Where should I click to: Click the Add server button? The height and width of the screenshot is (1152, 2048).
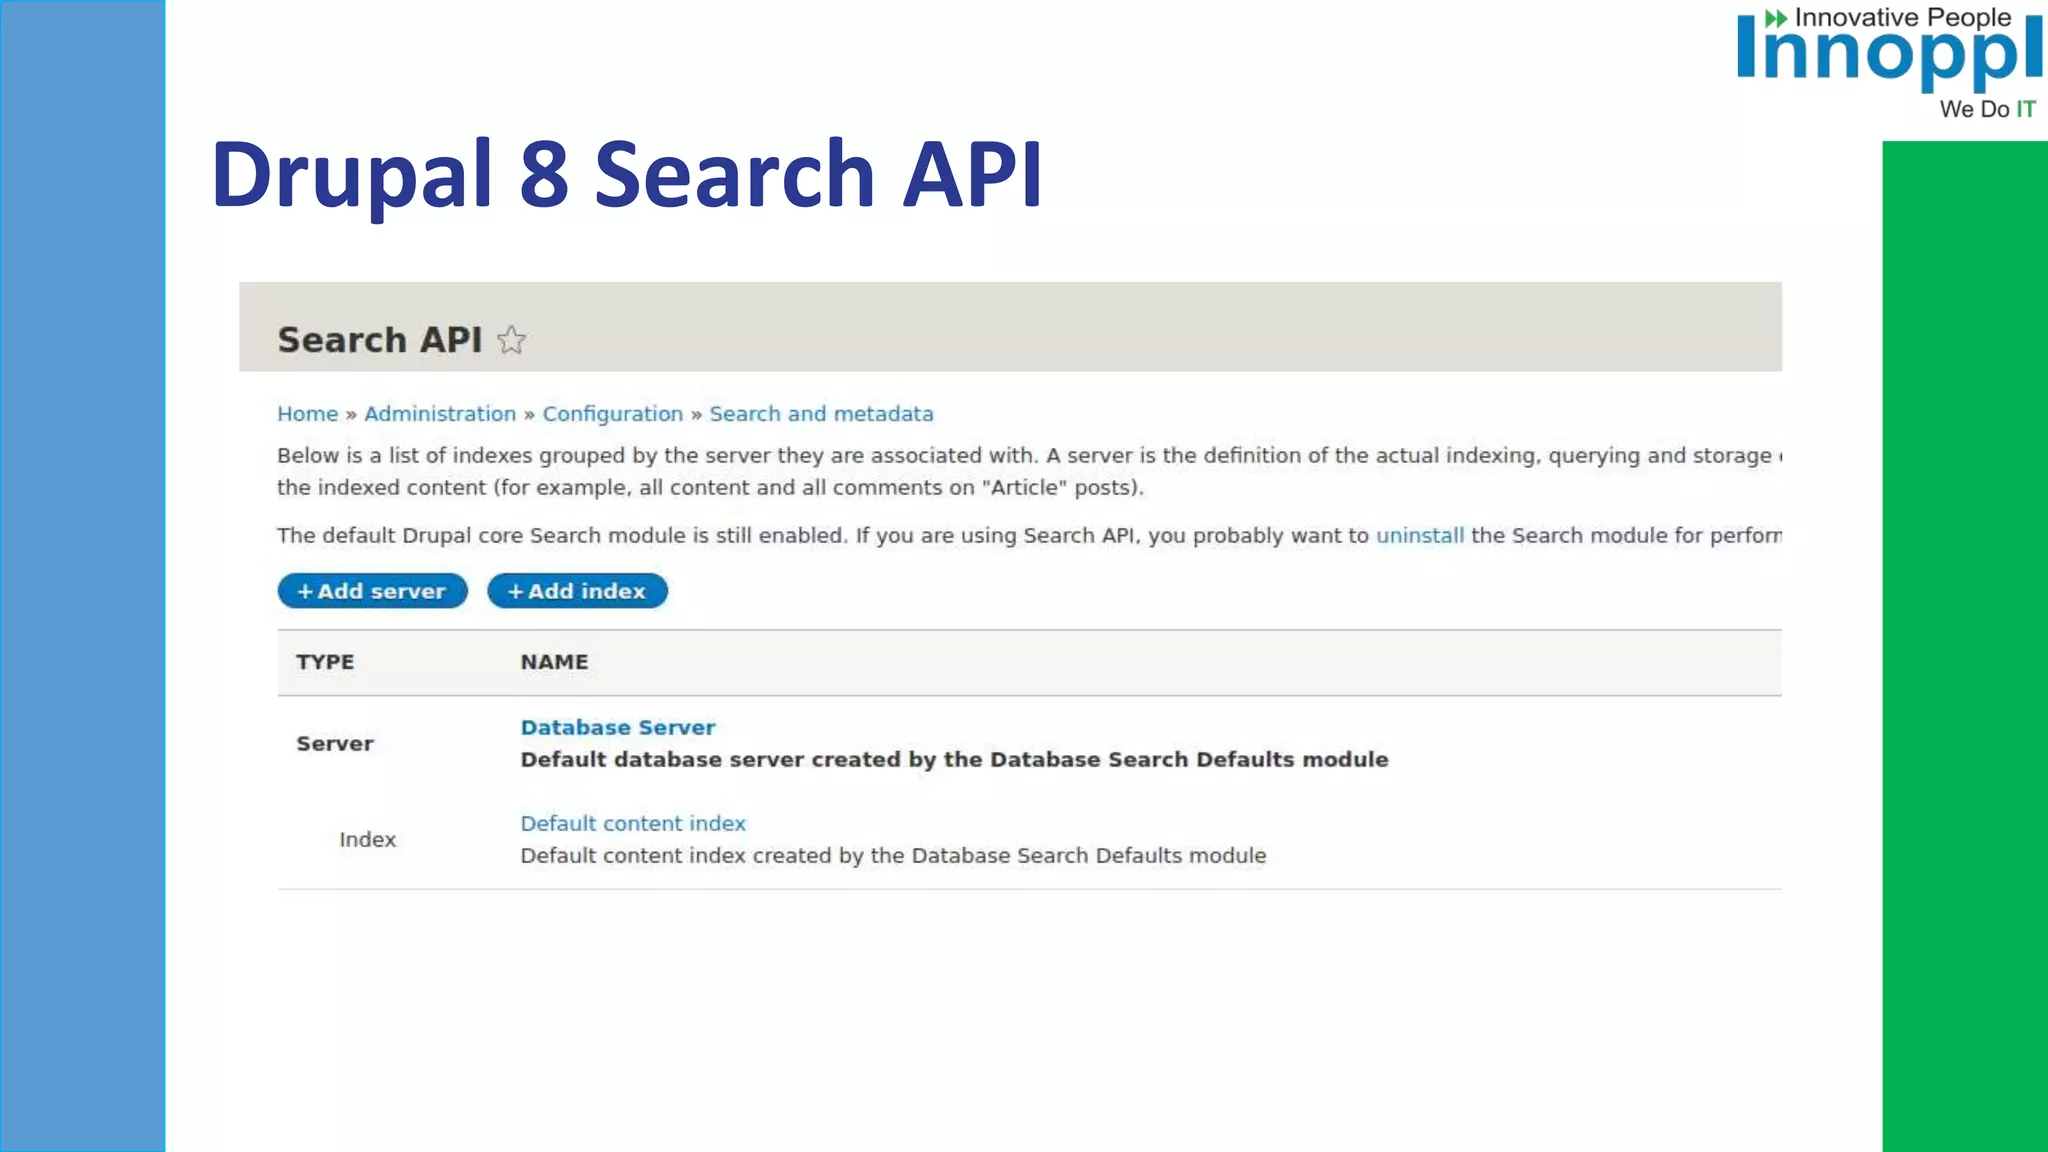[x=372, y=591]
